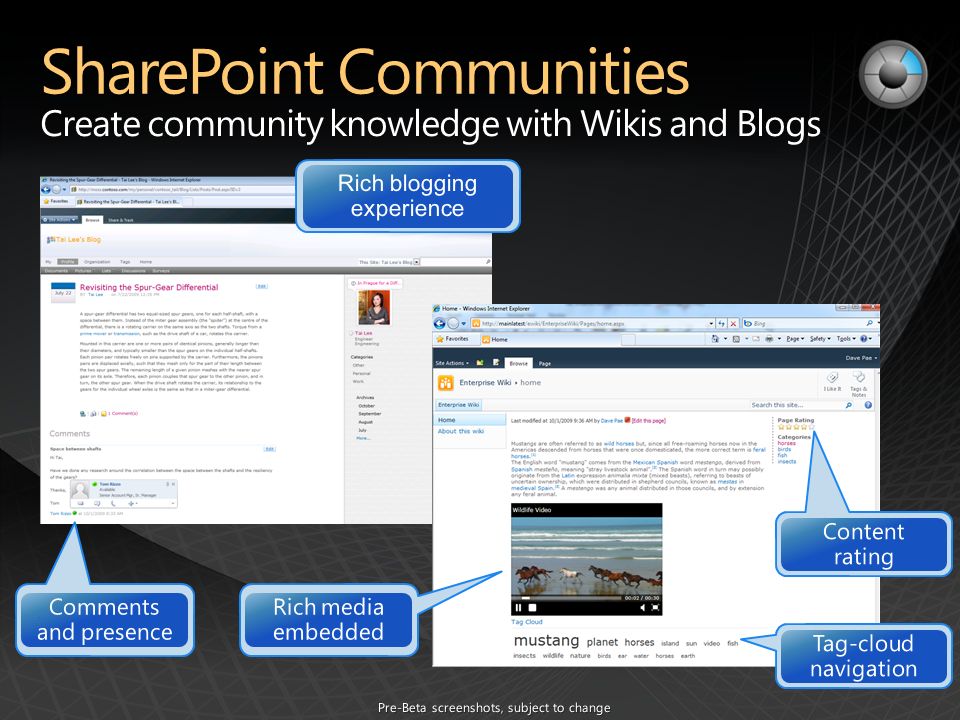Click Favorites star in blog browser
960x720 pixels.
coord(47,201)
